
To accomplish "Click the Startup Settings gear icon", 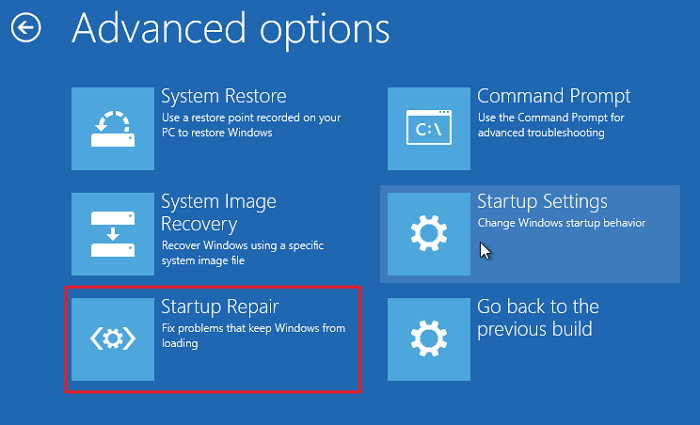I will [x=429, y=234].
